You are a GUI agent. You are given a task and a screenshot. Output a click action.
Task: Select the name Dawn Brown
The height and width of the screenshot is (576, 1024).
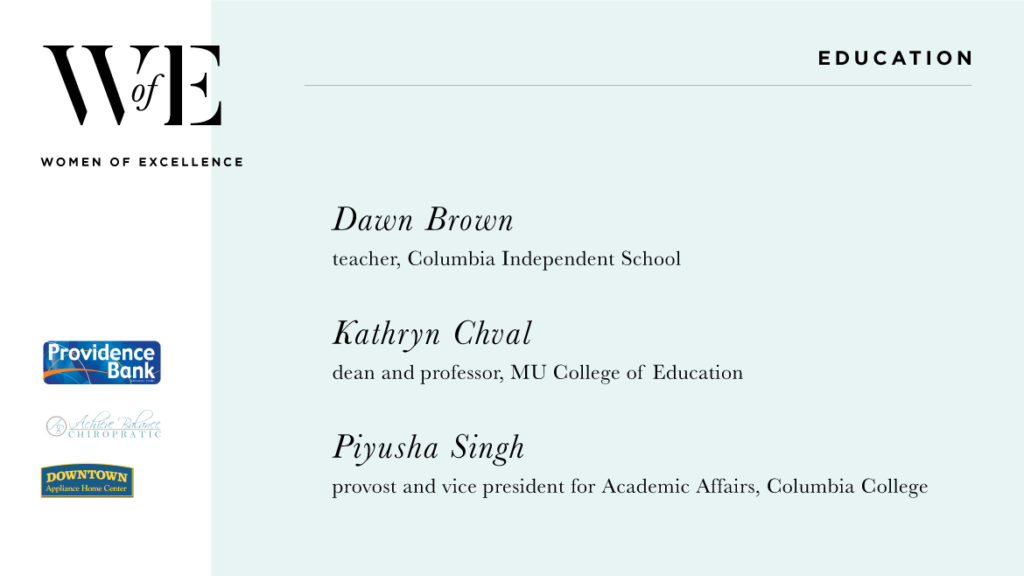click(x=423, y=220)
